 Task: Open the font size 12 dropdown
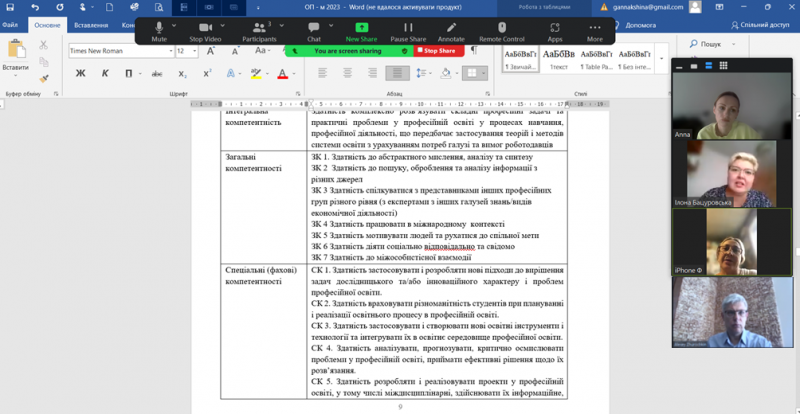195,51
